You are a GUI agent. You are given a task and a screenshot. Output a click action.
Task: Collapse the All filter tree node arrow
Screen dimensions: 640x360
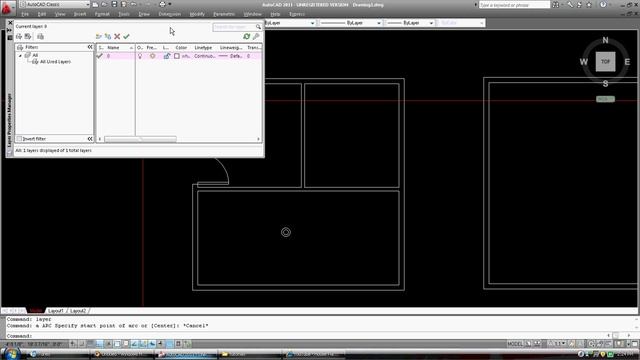(20, 55)
